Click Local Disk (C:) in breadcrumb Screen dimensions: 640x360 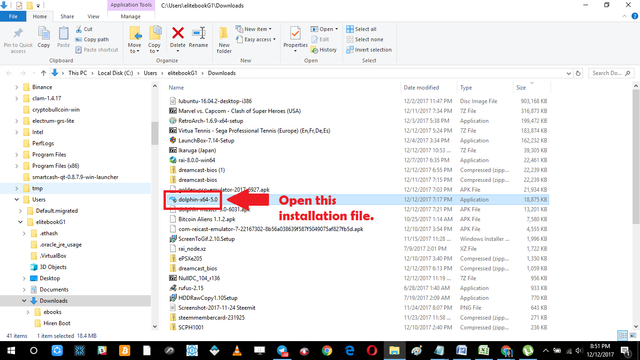point(115,73)
